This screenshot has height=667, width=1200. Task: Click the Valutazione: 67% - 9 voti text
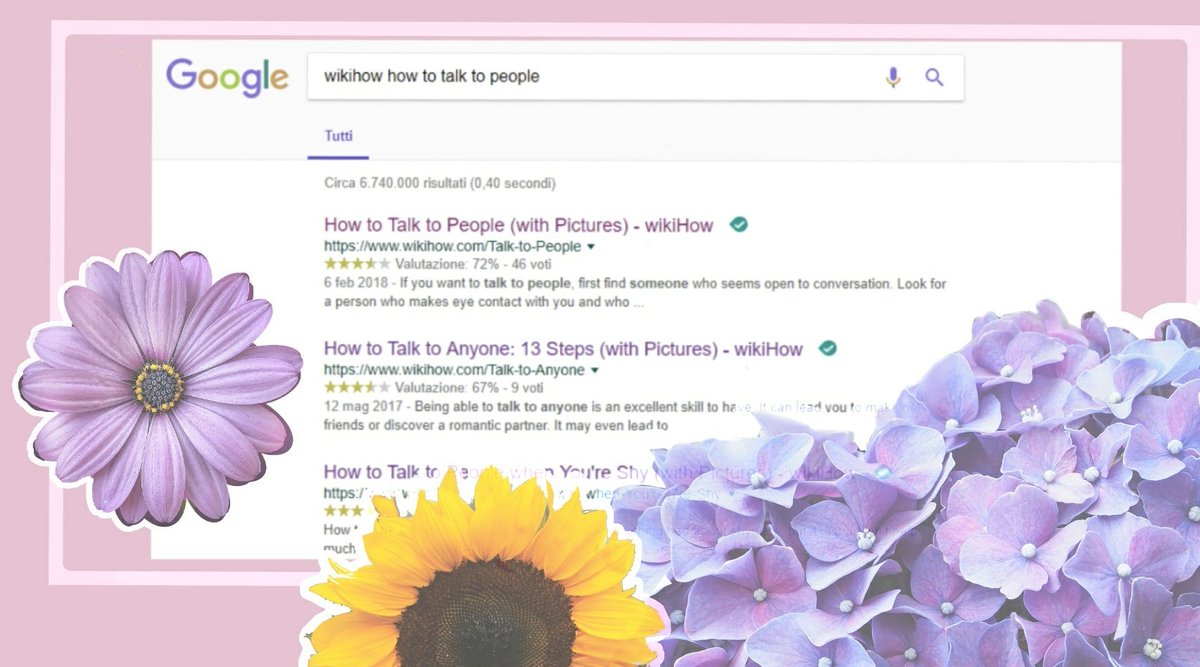click(x=469, y=387)
